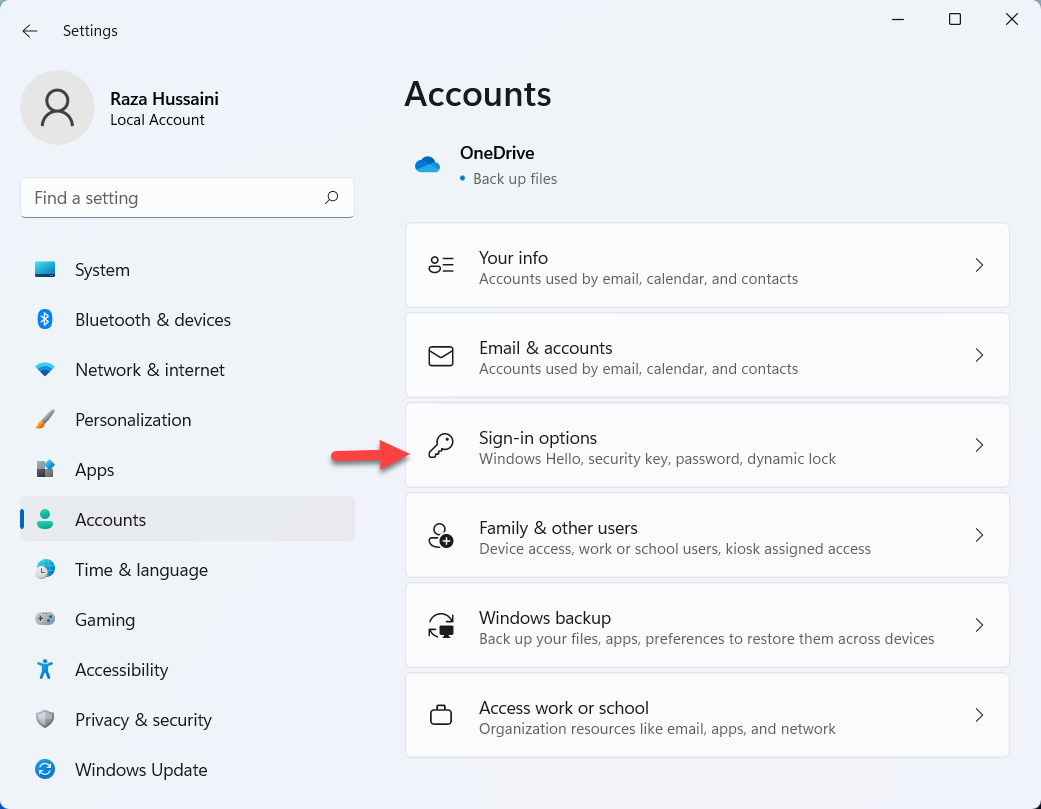This screenshot has width=1041, height=809.
Task: Open Access work or school
Action: pyautogui.click(x=706, y=716)
